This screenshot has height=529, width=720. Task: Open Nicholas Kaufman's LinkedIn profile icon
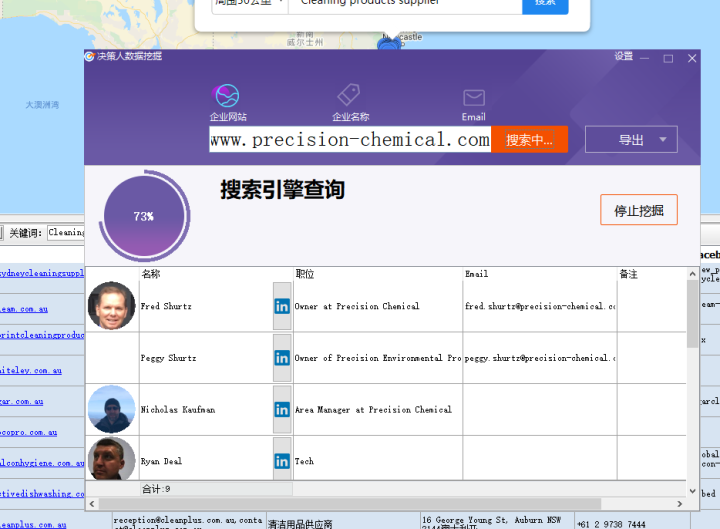[282, 409]
